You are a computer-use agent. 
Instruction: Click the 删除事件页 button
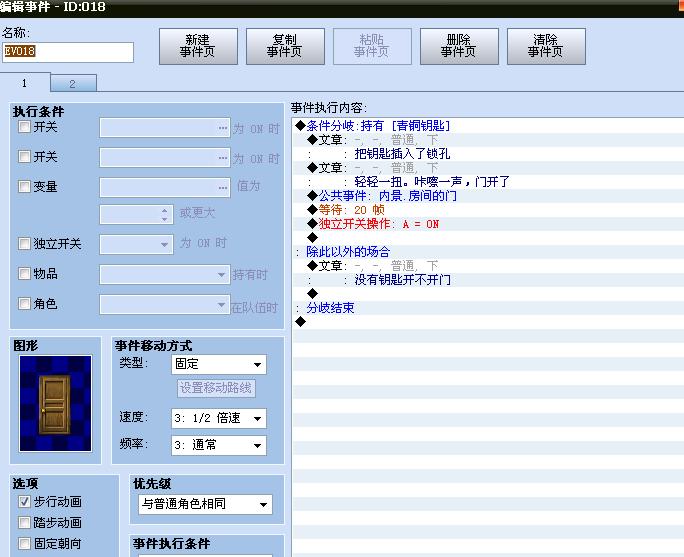point(459,46)
